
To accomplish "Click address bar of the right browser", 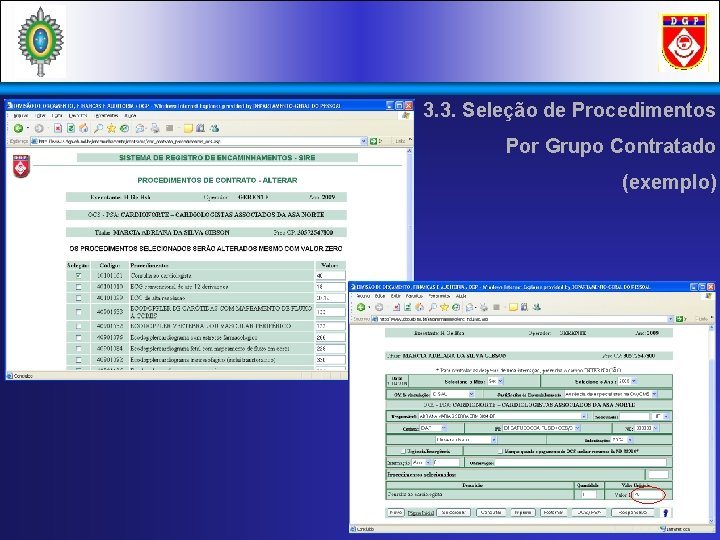I will (x=522, y=319).
